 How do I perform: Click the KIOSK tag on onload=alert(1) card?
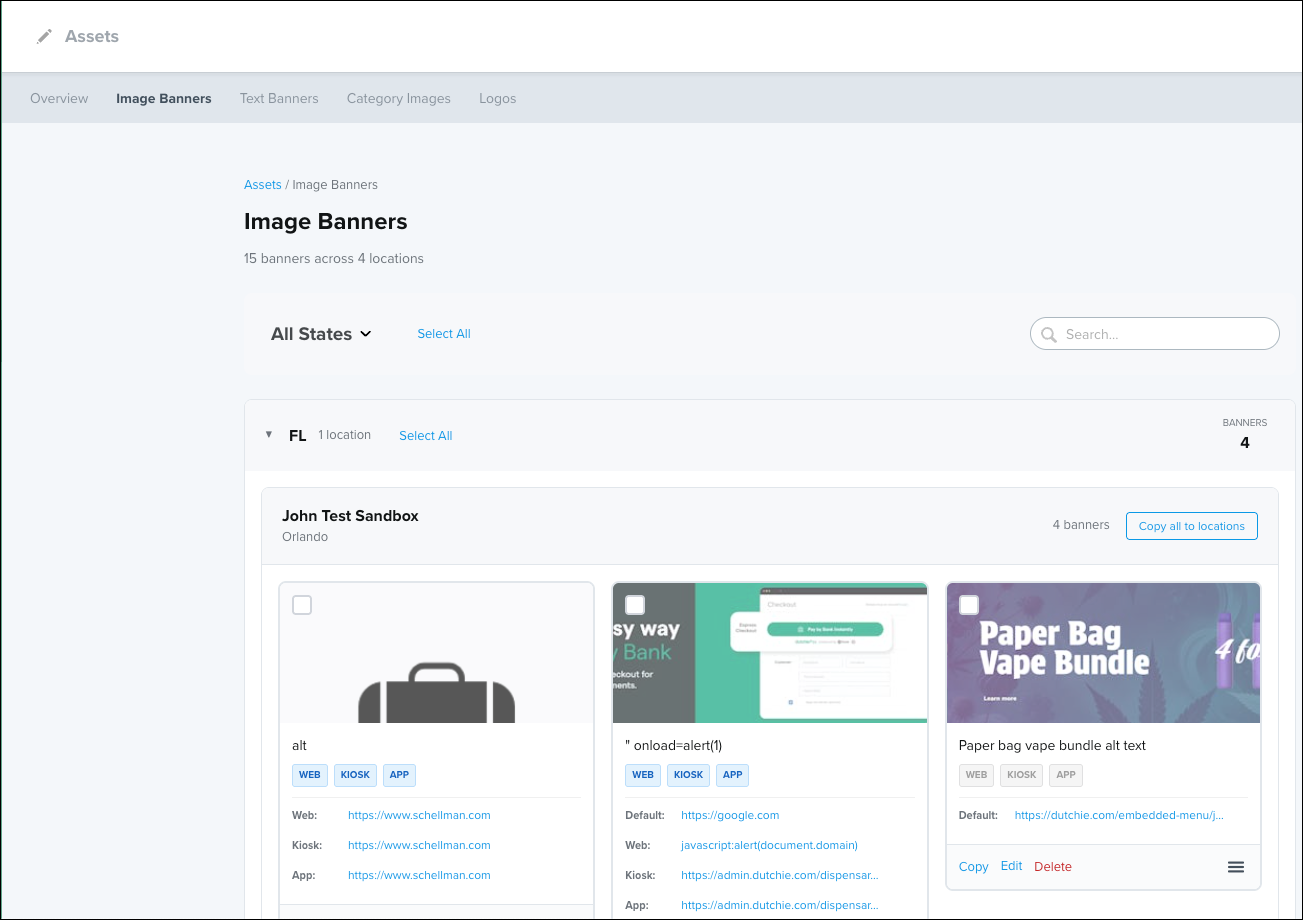[688, 775]
